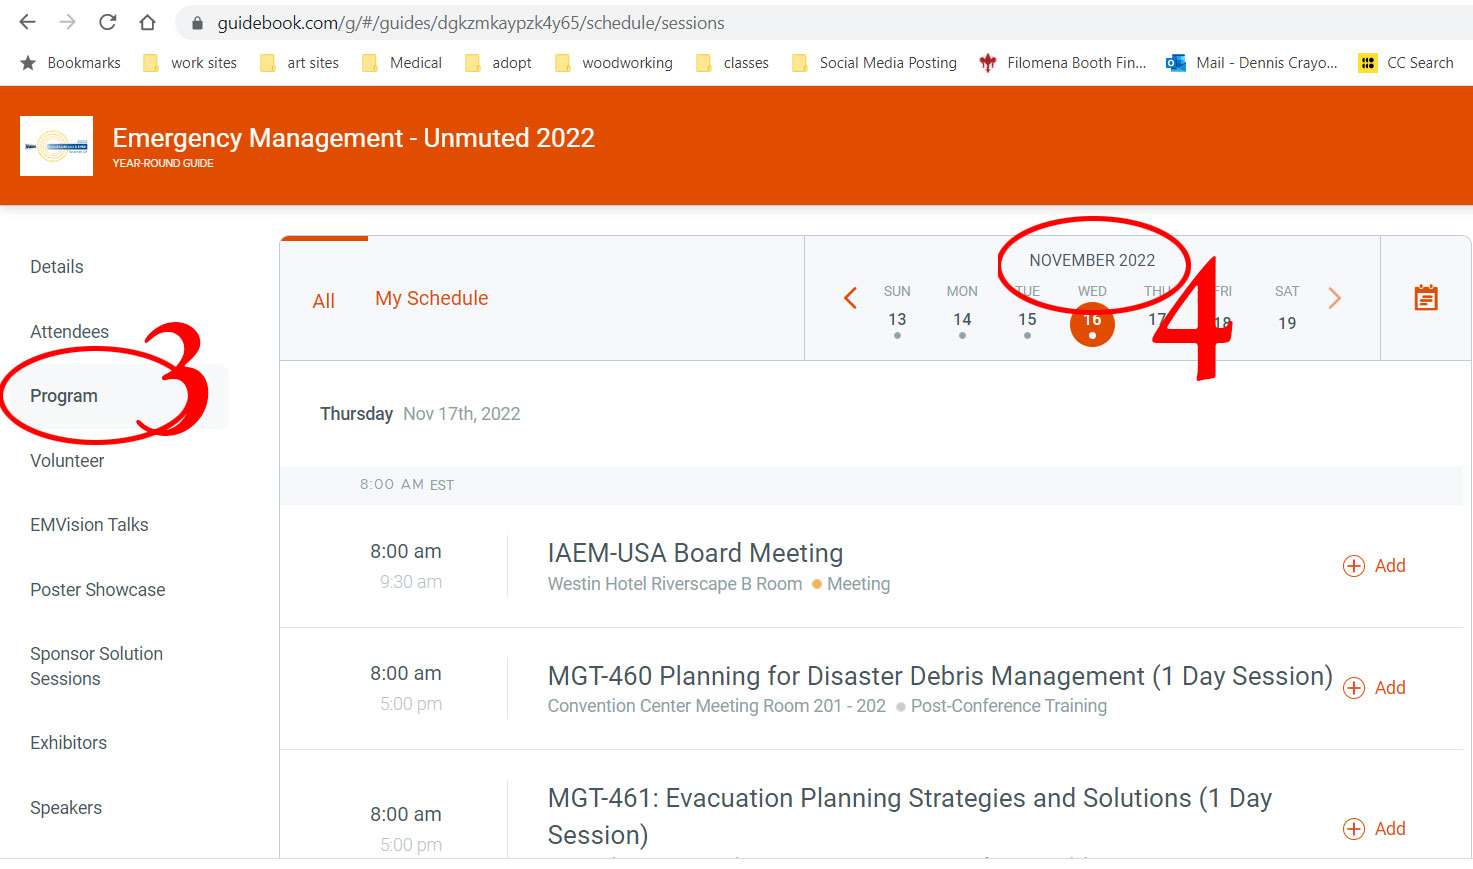Open the Mail - Dennis Crayo... bookmark
This screenshot has height=869, width=1473.
pyautogui.click(x=1252, y=63)
